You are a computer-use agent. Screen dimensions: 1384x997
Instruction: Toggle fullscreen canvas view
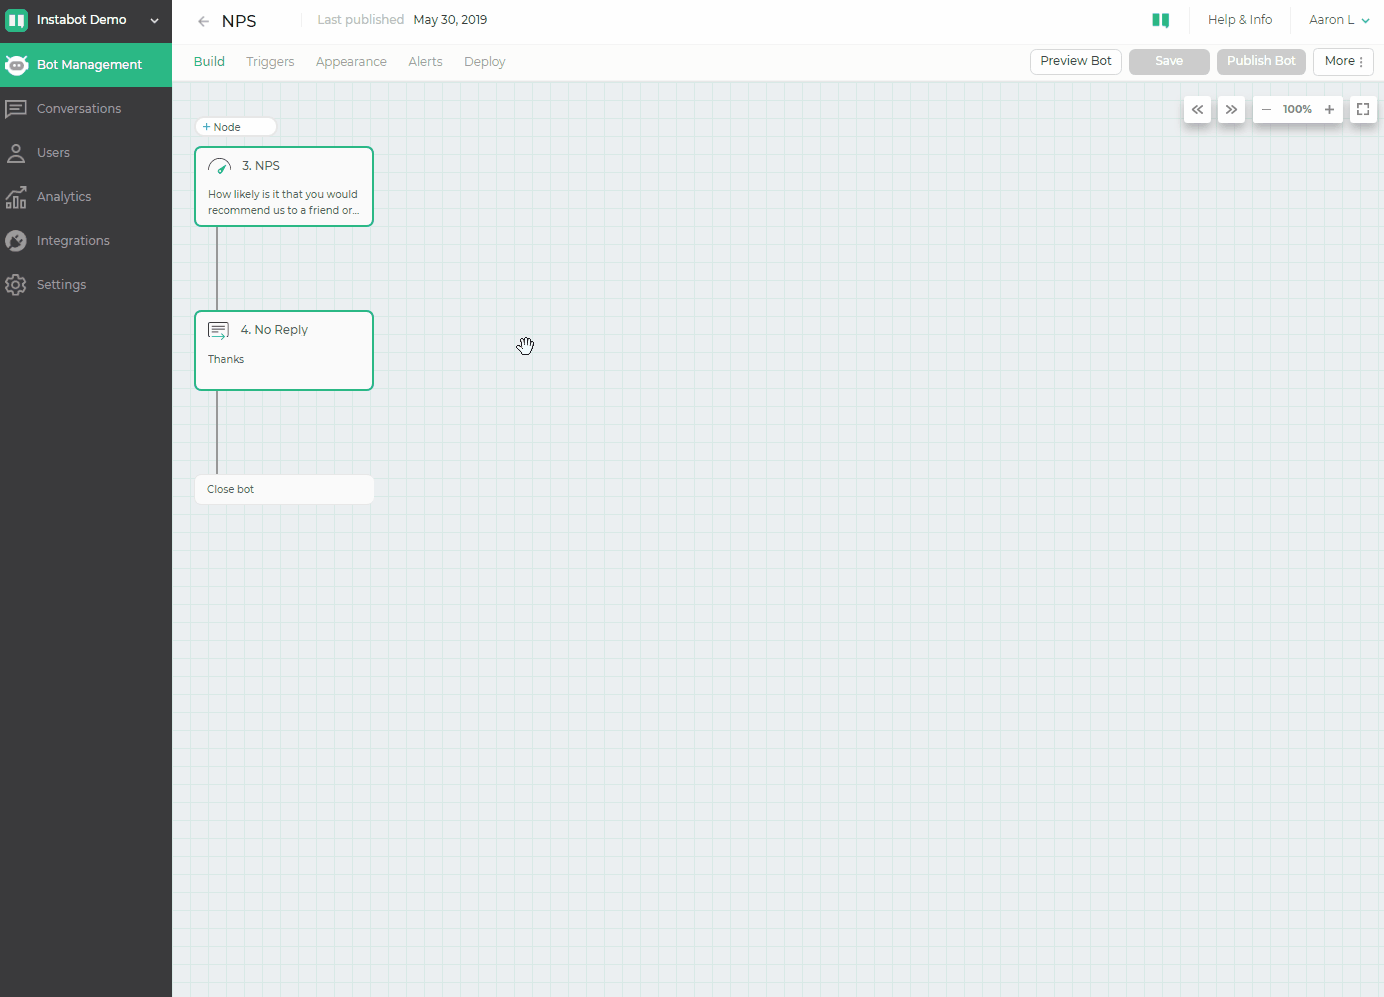(1363, 110)
